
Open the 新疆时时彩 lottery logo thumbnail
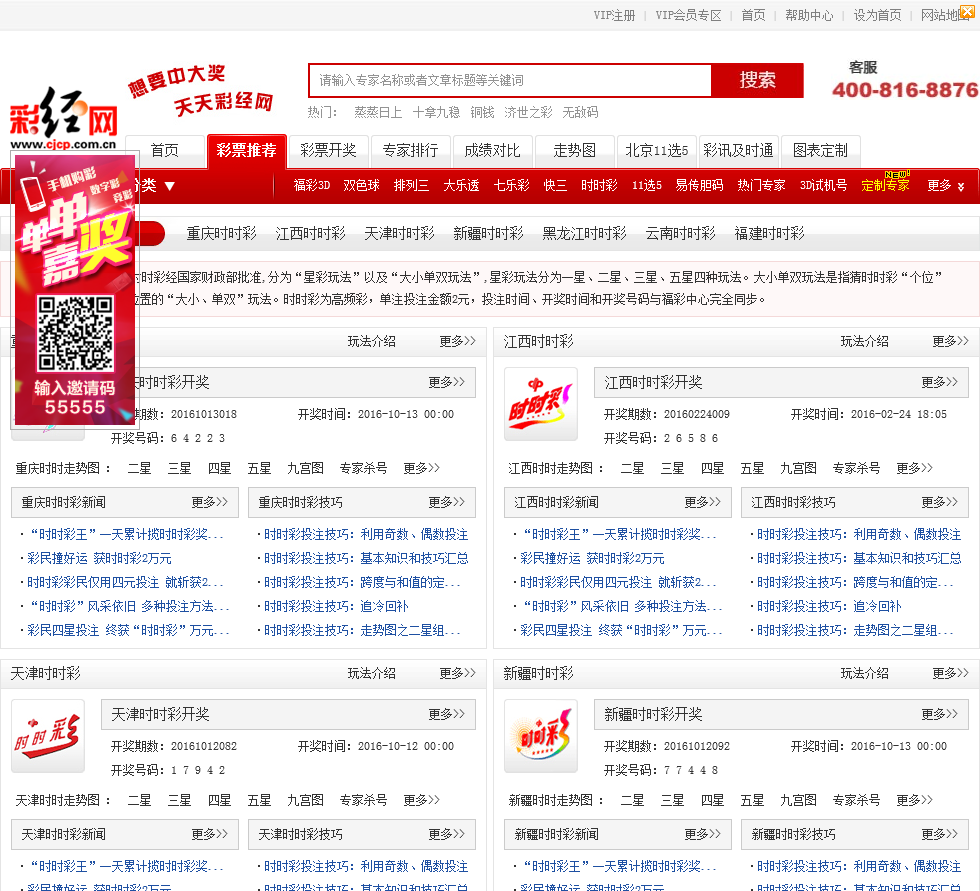[x=541, y=735]
